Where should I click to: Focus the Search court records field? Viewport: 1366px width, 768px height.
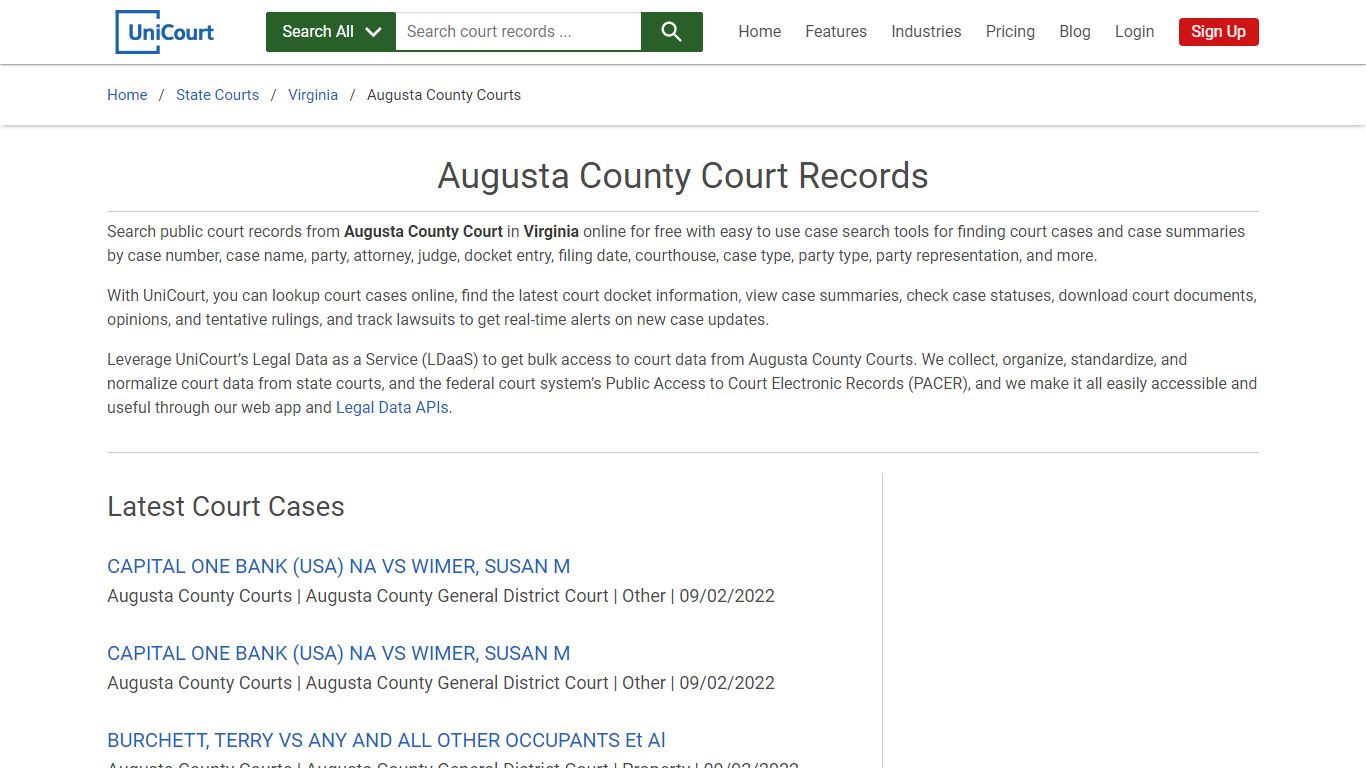point(518,32)
